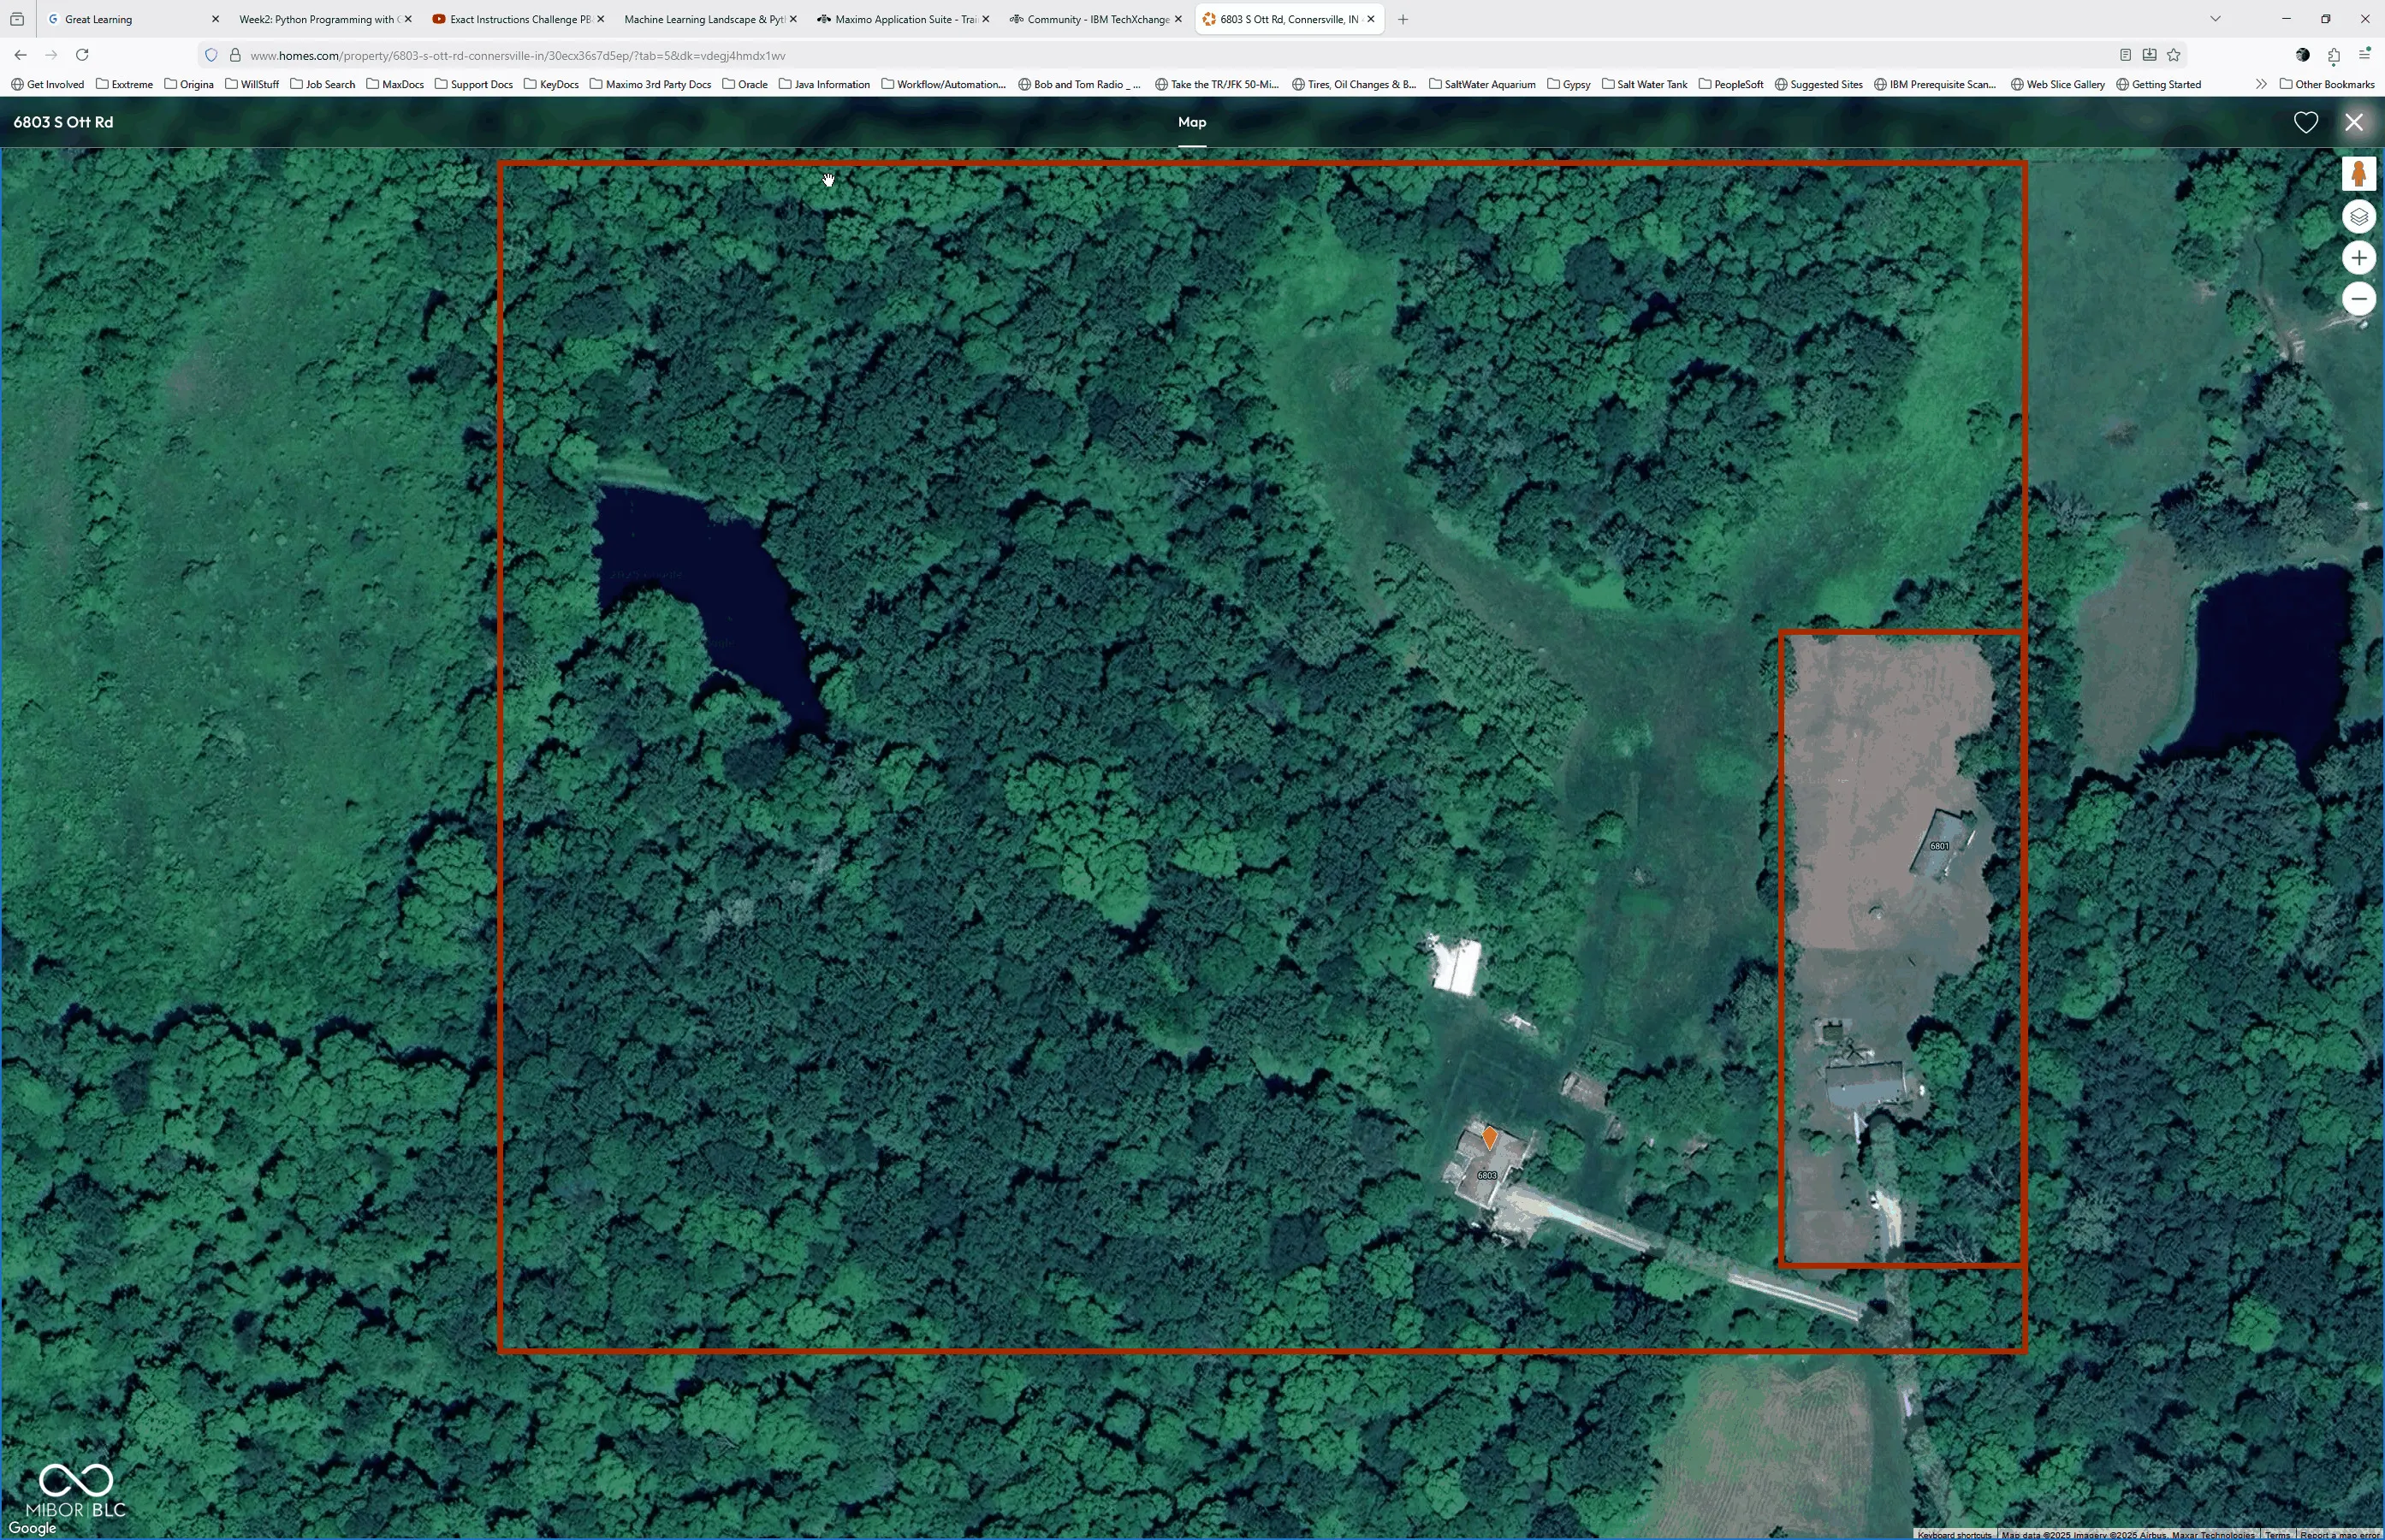Click the orange 6803 property pin
The image size is (2385, 1540).
[1489, 1138]
